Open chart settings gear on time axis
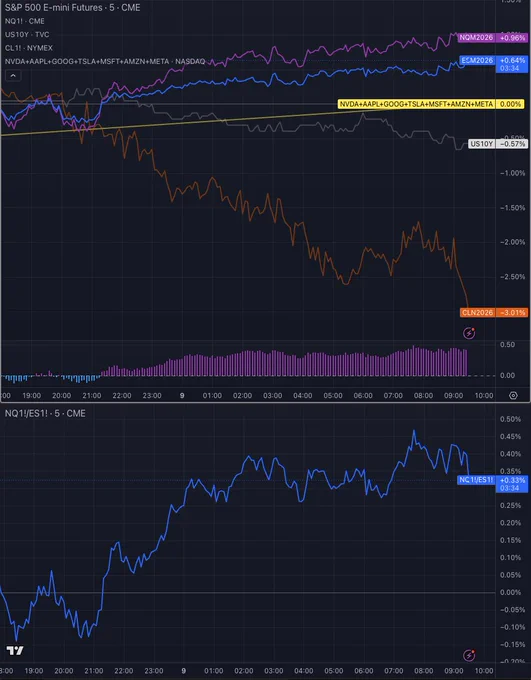Image resolution: width=531 pixels, height=680 pixels. click(513, 396)
